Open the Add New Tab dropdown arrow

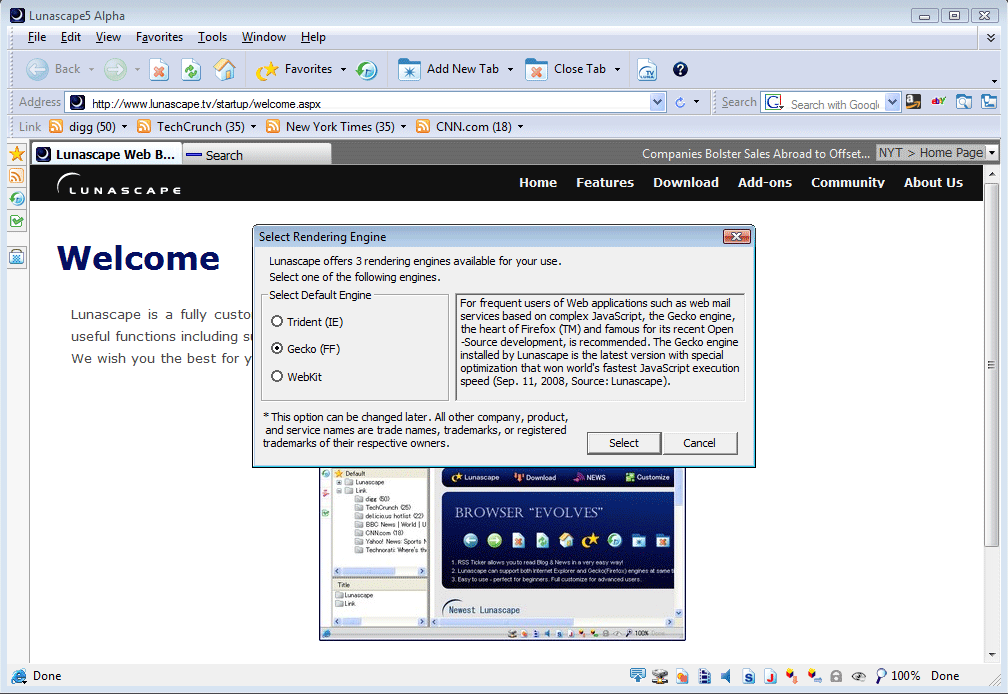[510, 70]
